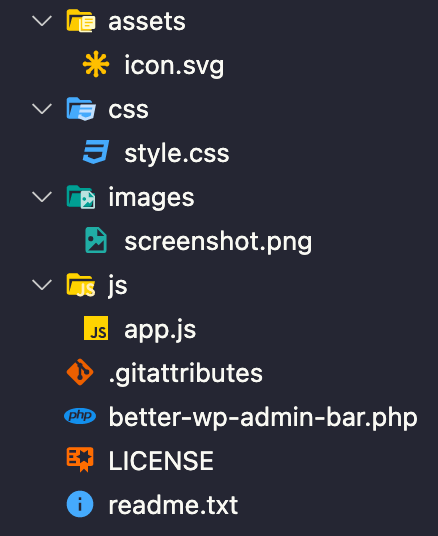Open the app.js file
Viewport: 438px width, 536px height.
(x=160, y=330)
